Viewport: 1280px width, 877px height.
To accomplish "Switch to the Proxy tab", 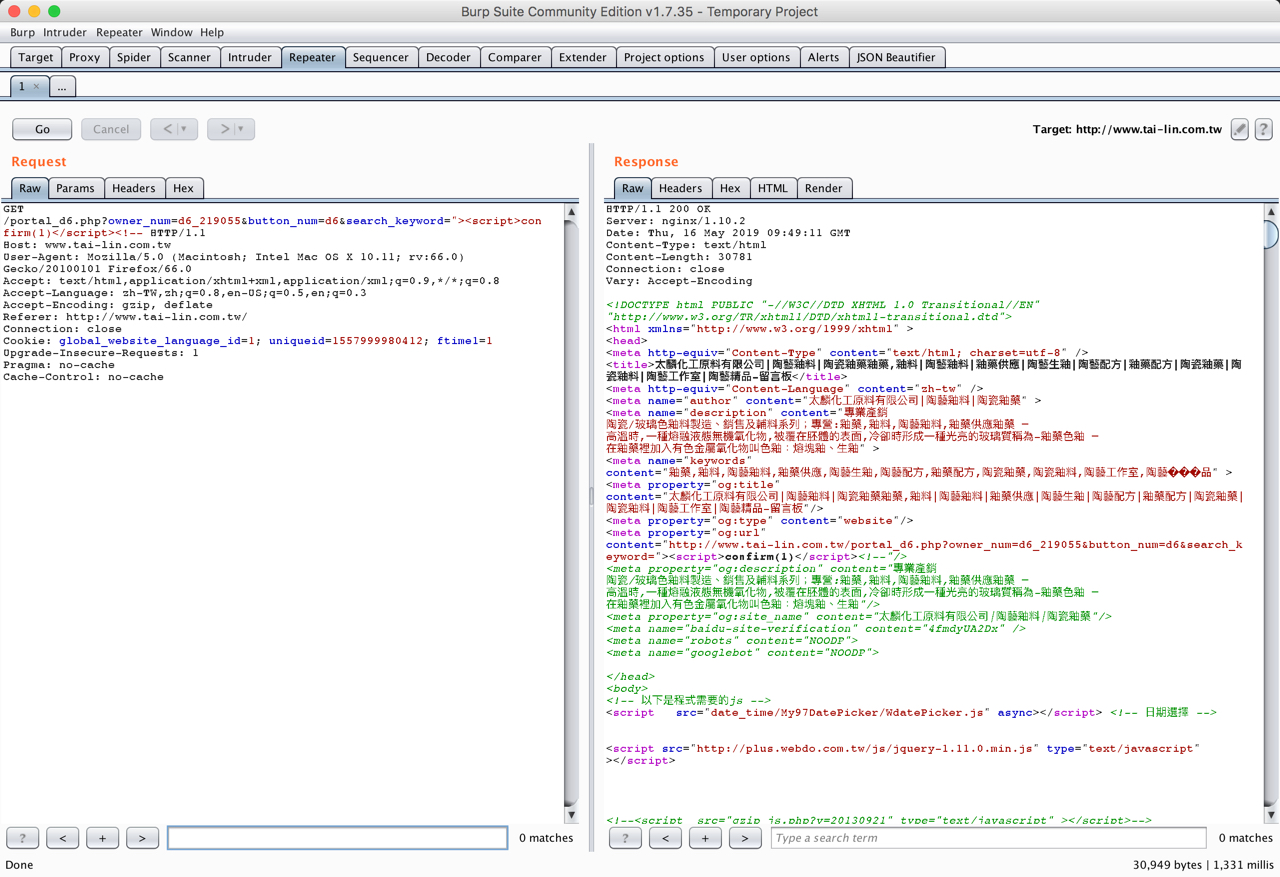I will [x=84, y=57].
